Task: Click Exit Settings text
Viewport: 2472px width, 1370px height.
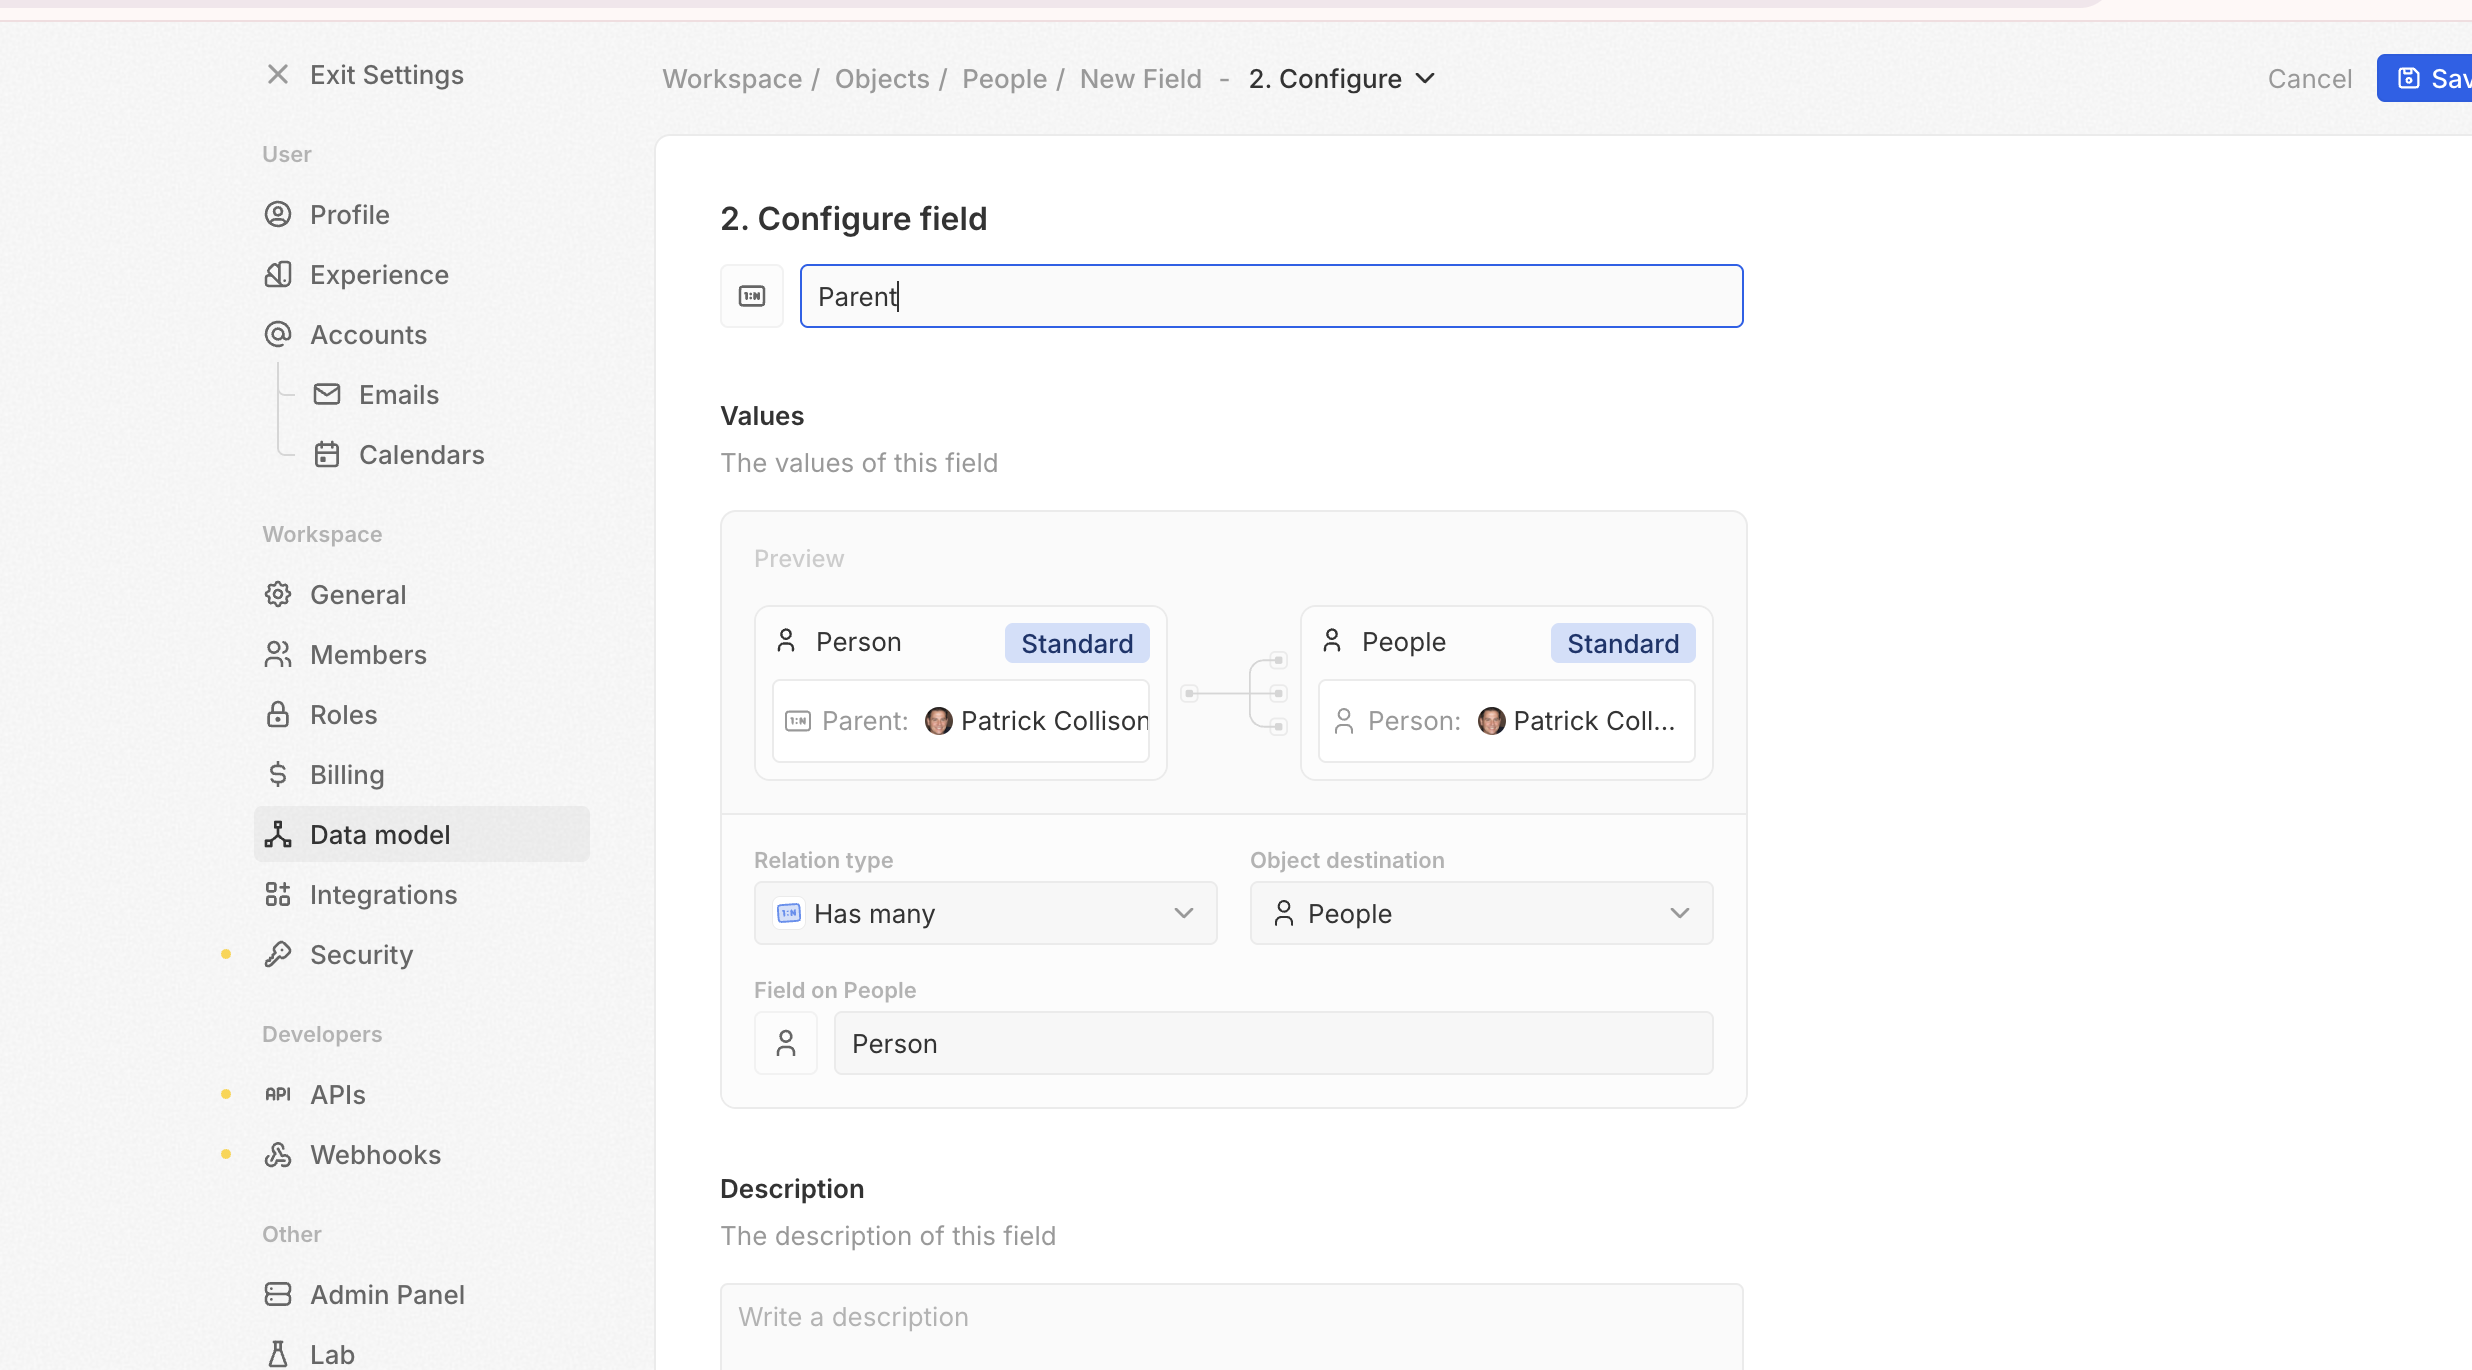Action: 387,75
